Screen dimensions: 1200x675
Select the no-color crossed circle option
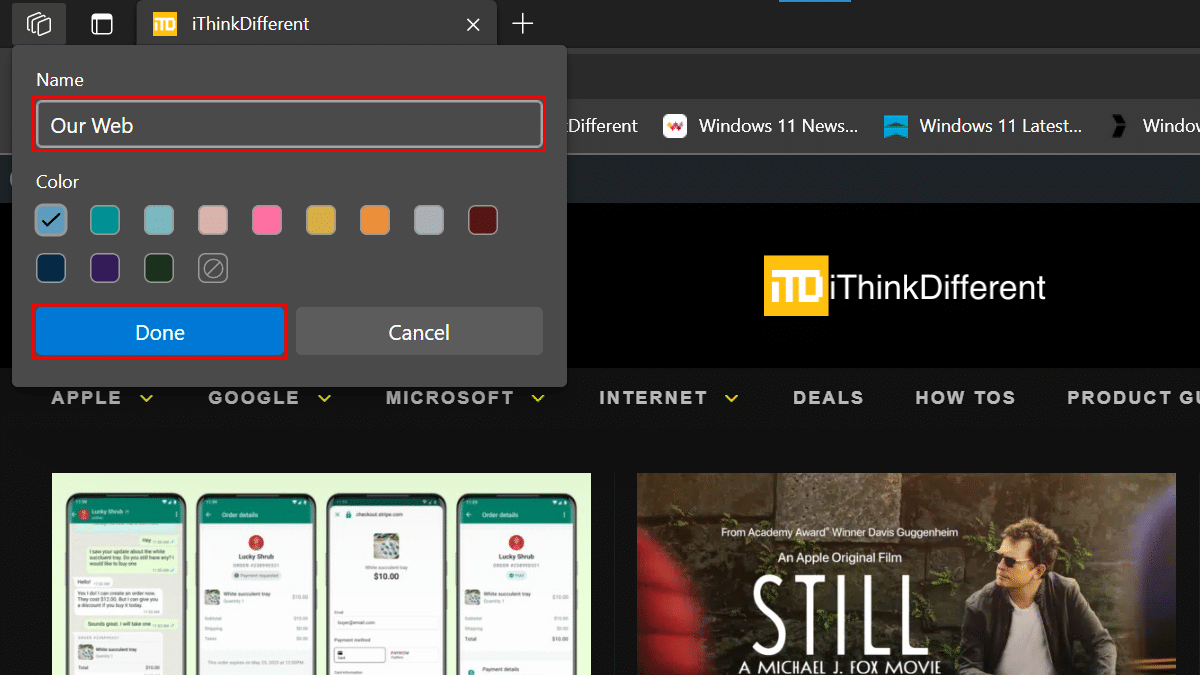(213, 268)
